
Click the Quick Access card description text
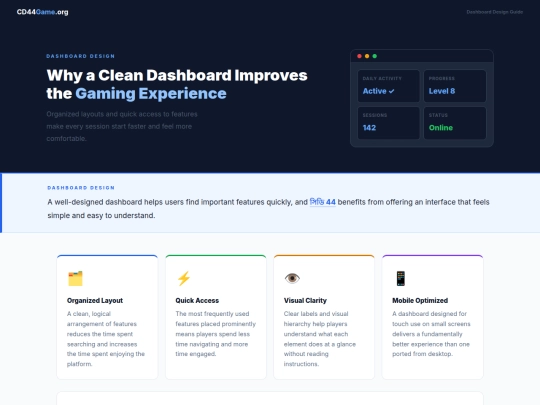tap(216, 334)
